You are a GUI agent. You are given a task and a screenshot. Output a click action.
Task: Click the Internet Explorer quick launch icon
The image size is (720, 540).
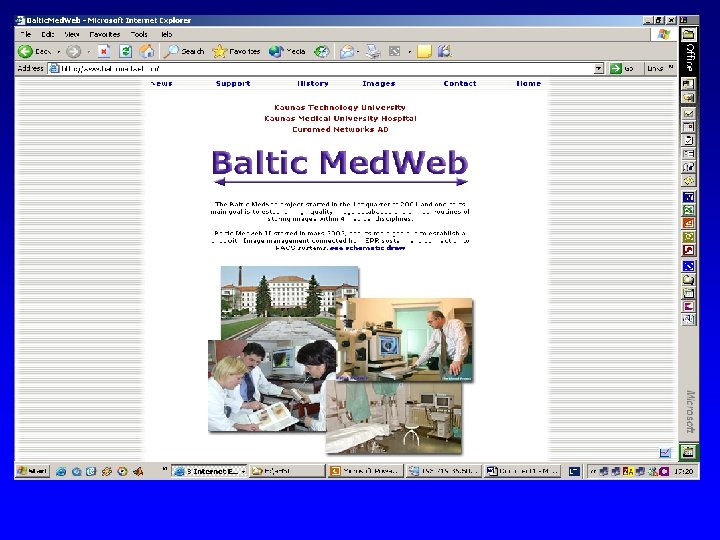(61, 472)
